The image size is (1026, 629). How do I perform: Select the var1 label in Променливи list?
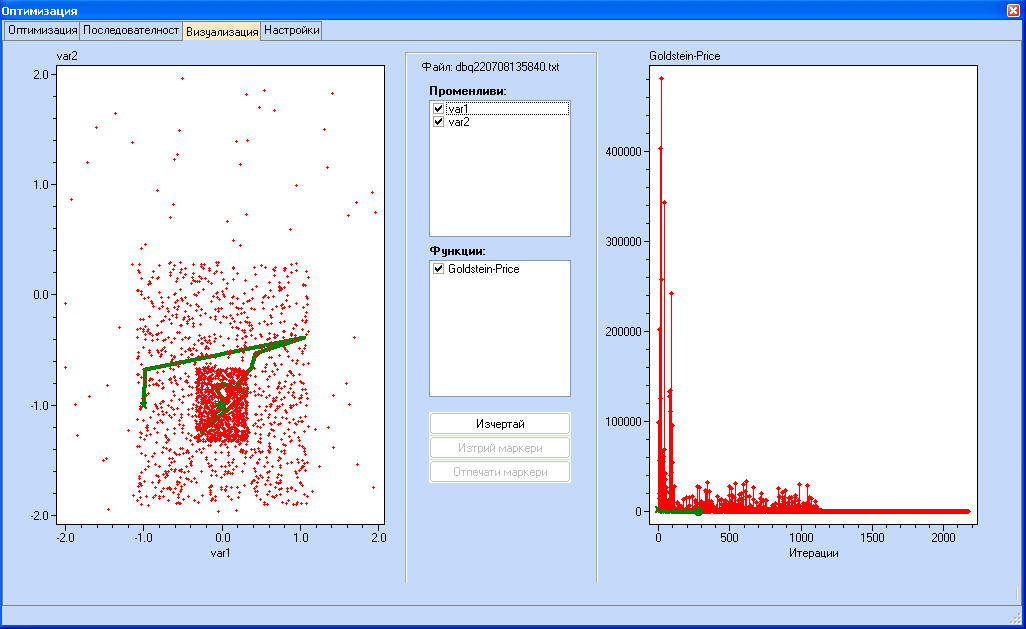pos(458,108)
